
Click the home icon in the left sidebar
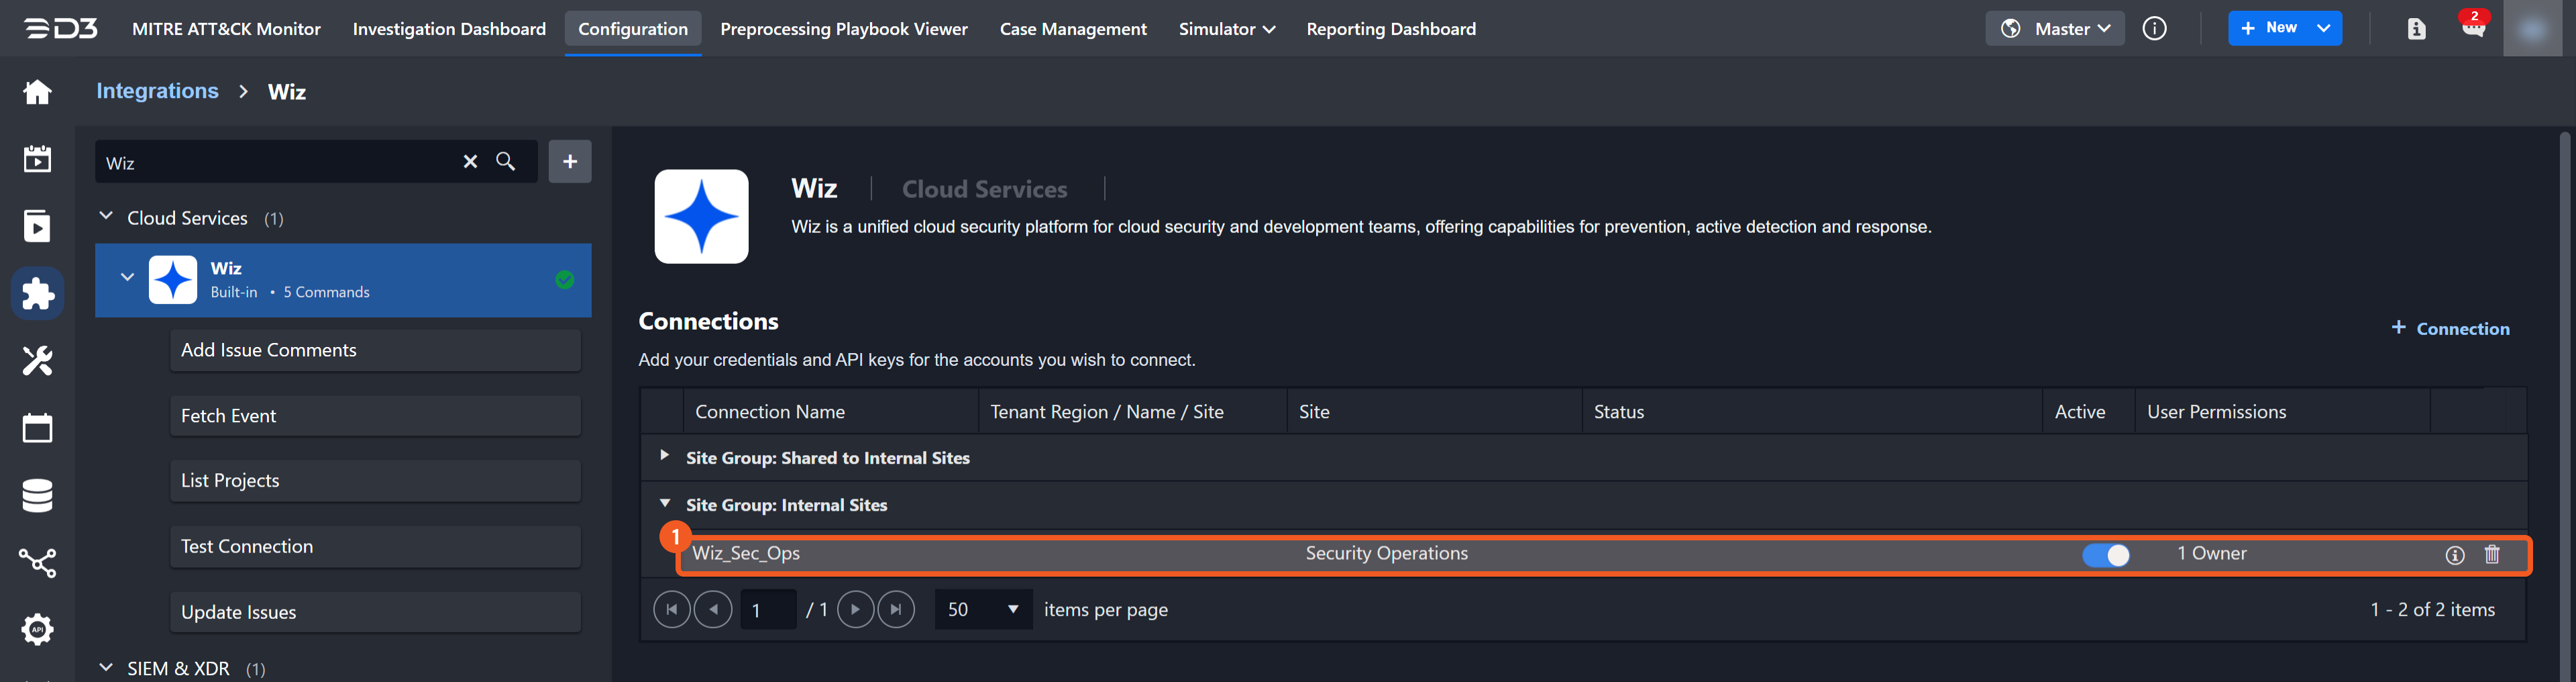(37, 92)
